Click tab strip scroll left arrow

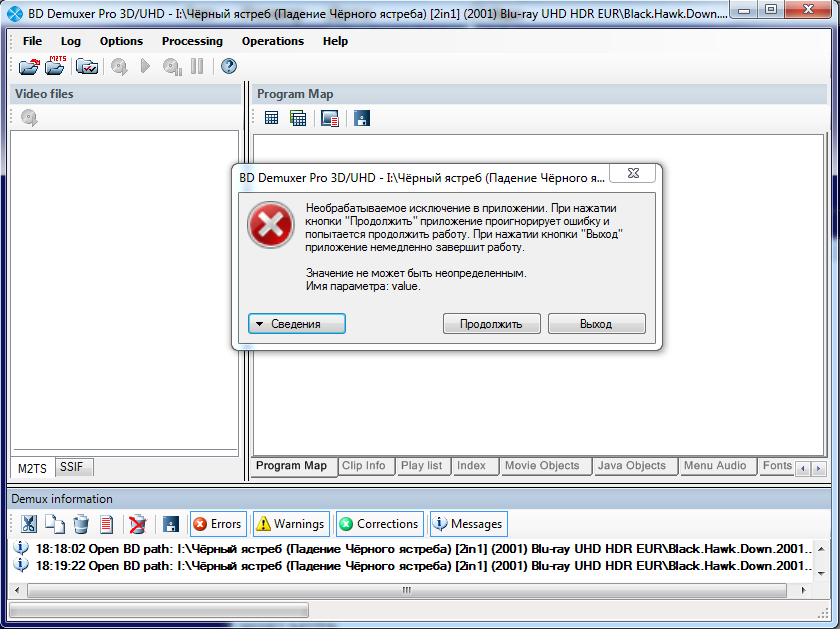(x=802, y=468)
